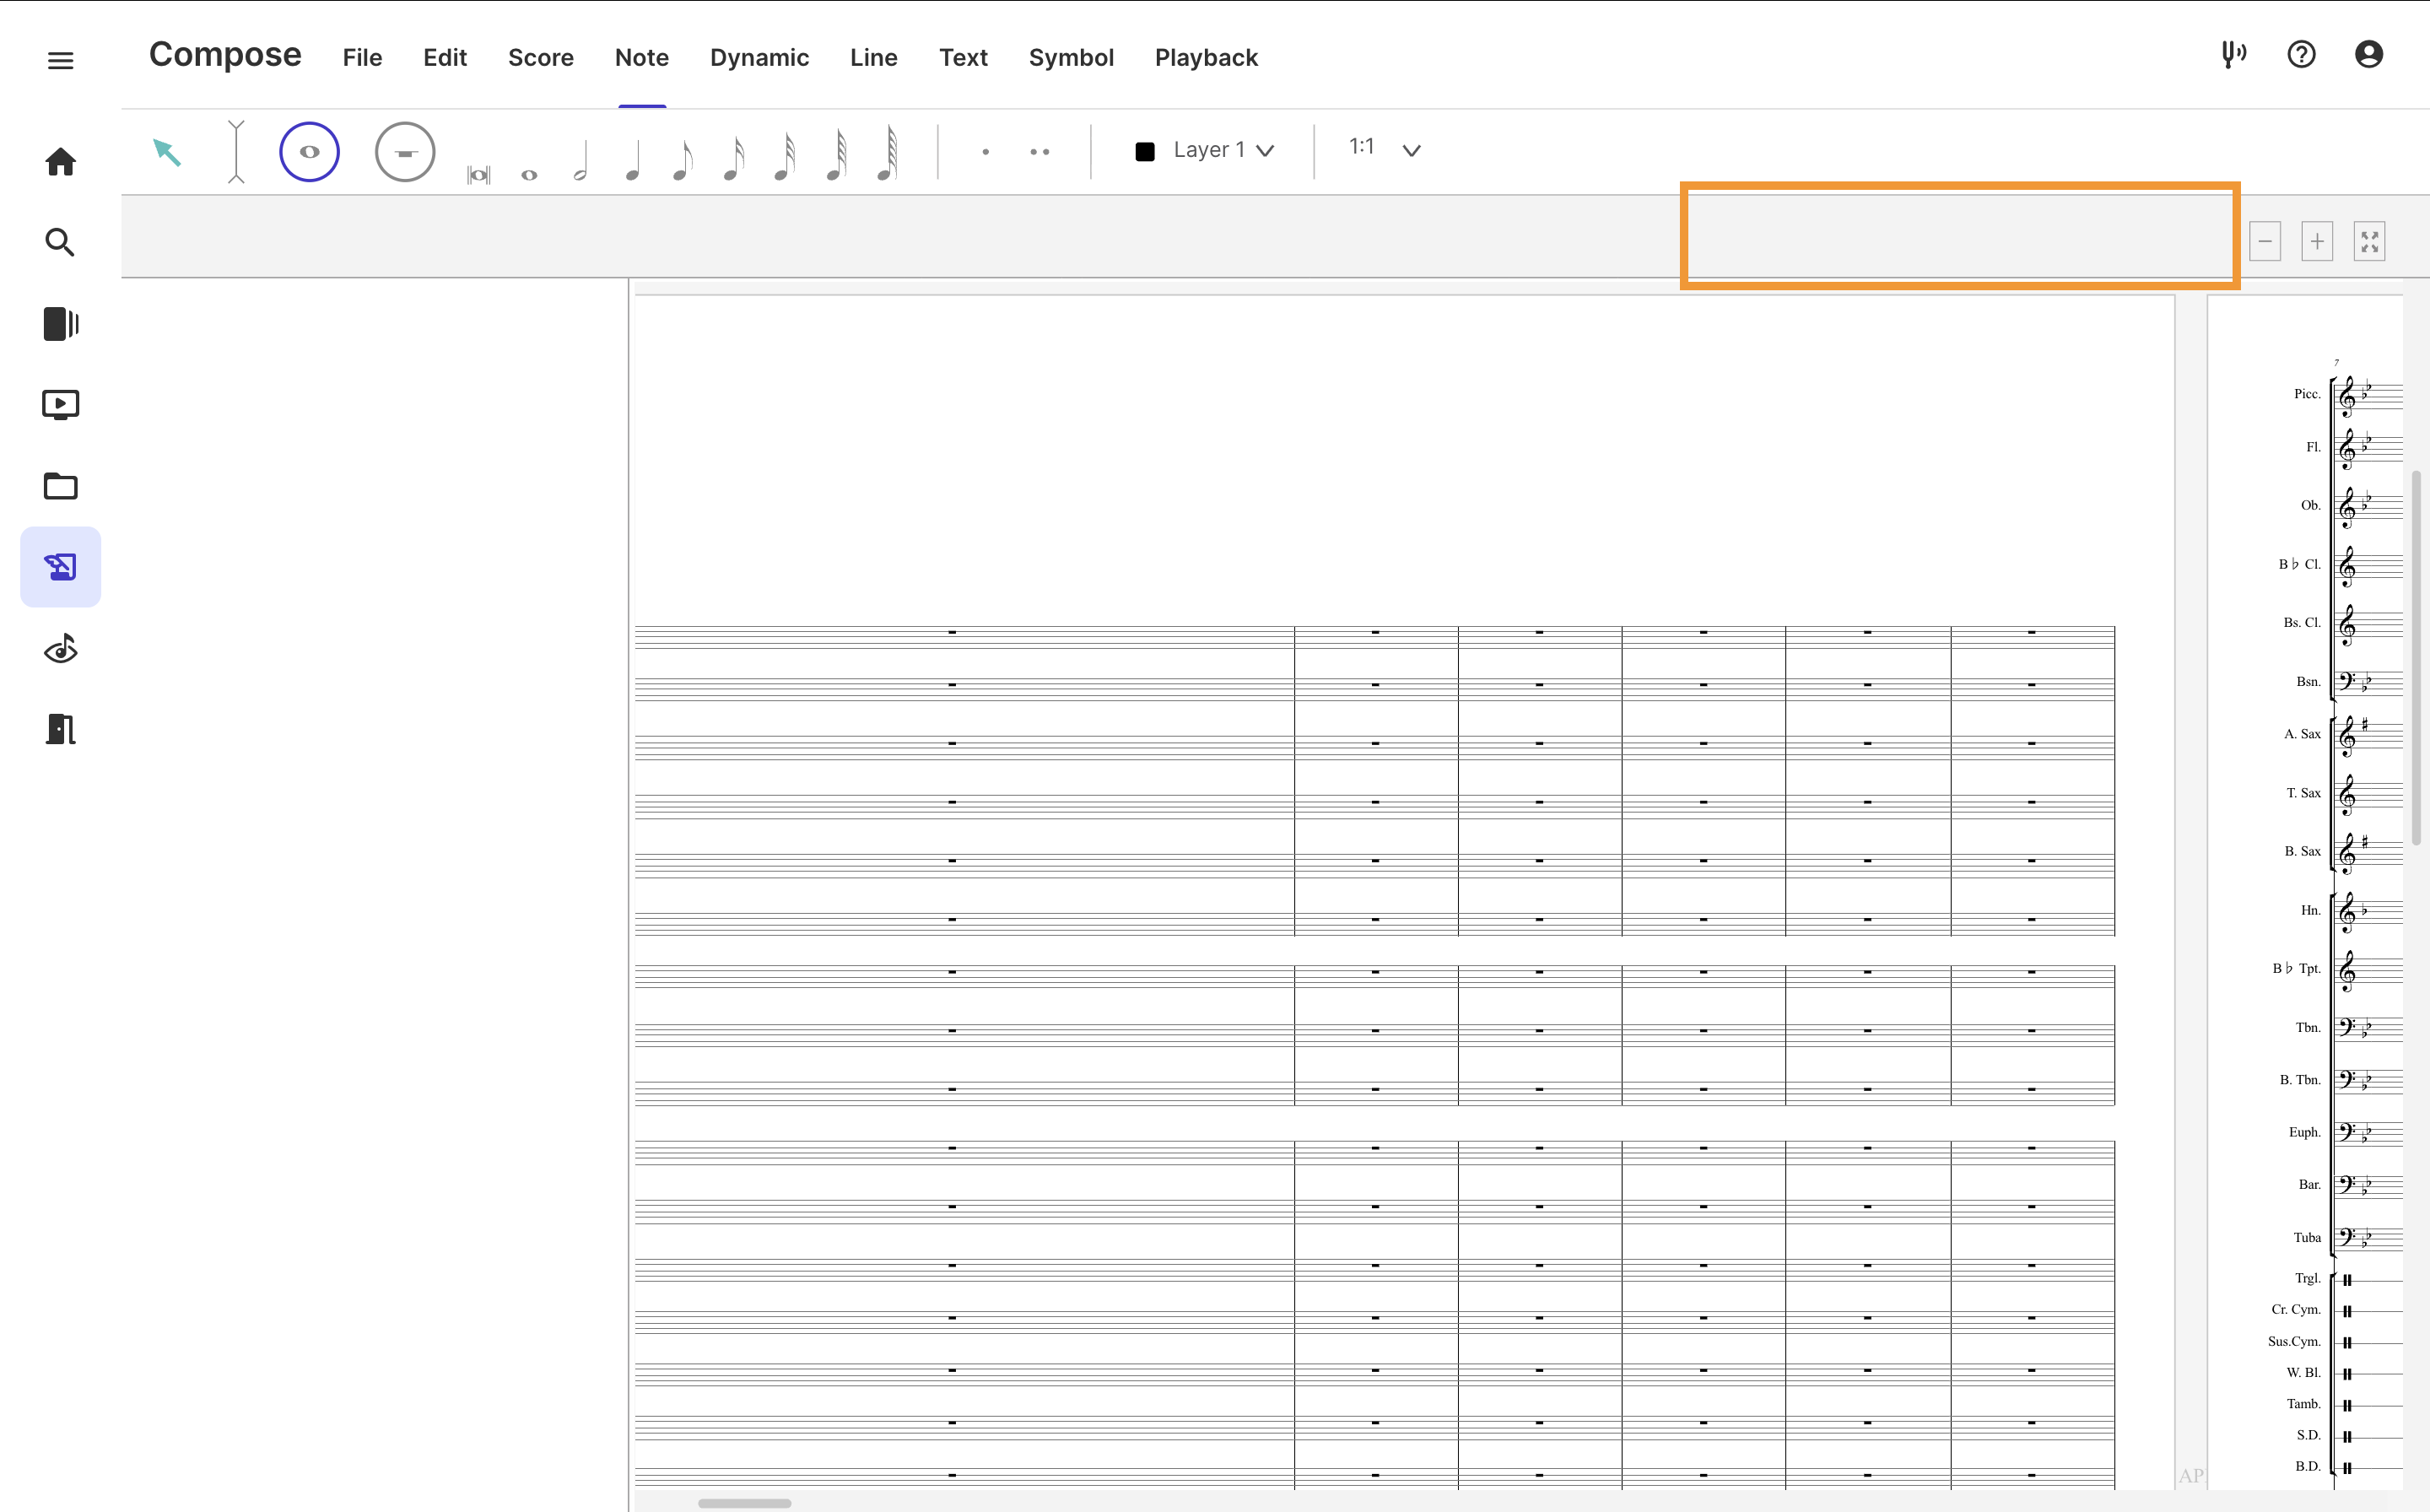The height and width of the screenshot is (1512, 2430).
Task: Open the help question mark button
Action: click(x=2301, y=54)
